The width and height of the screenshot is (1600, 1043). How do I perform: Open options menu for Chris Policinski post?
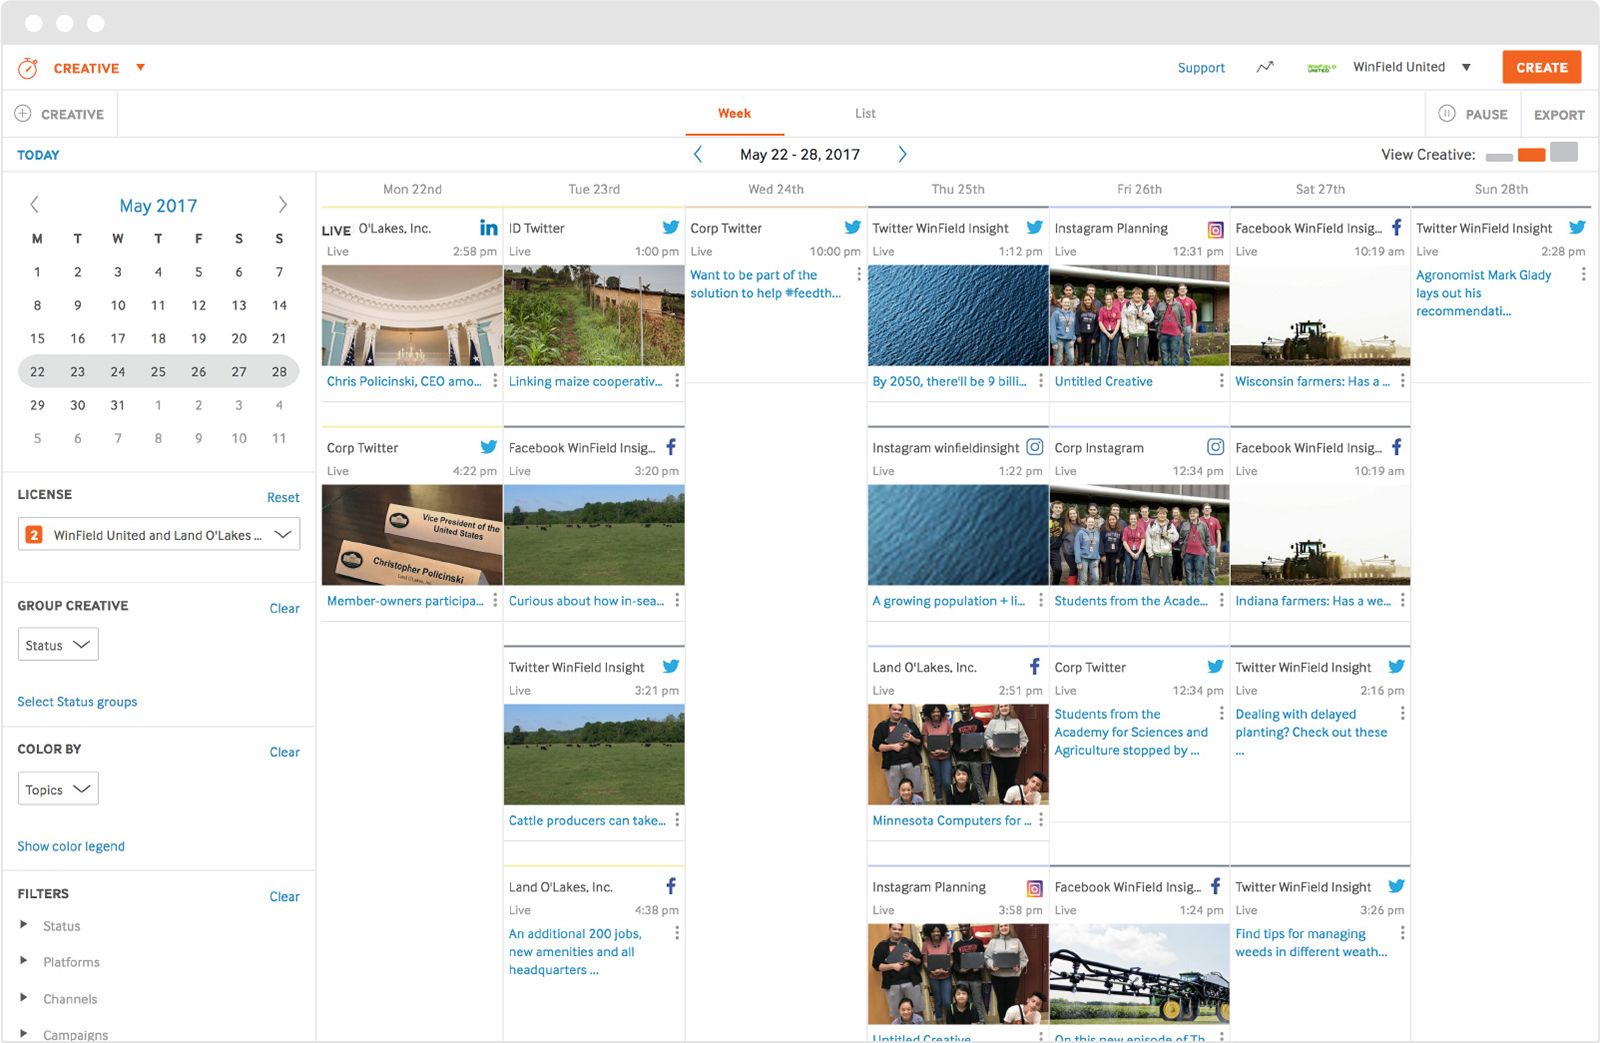[495, 381]
